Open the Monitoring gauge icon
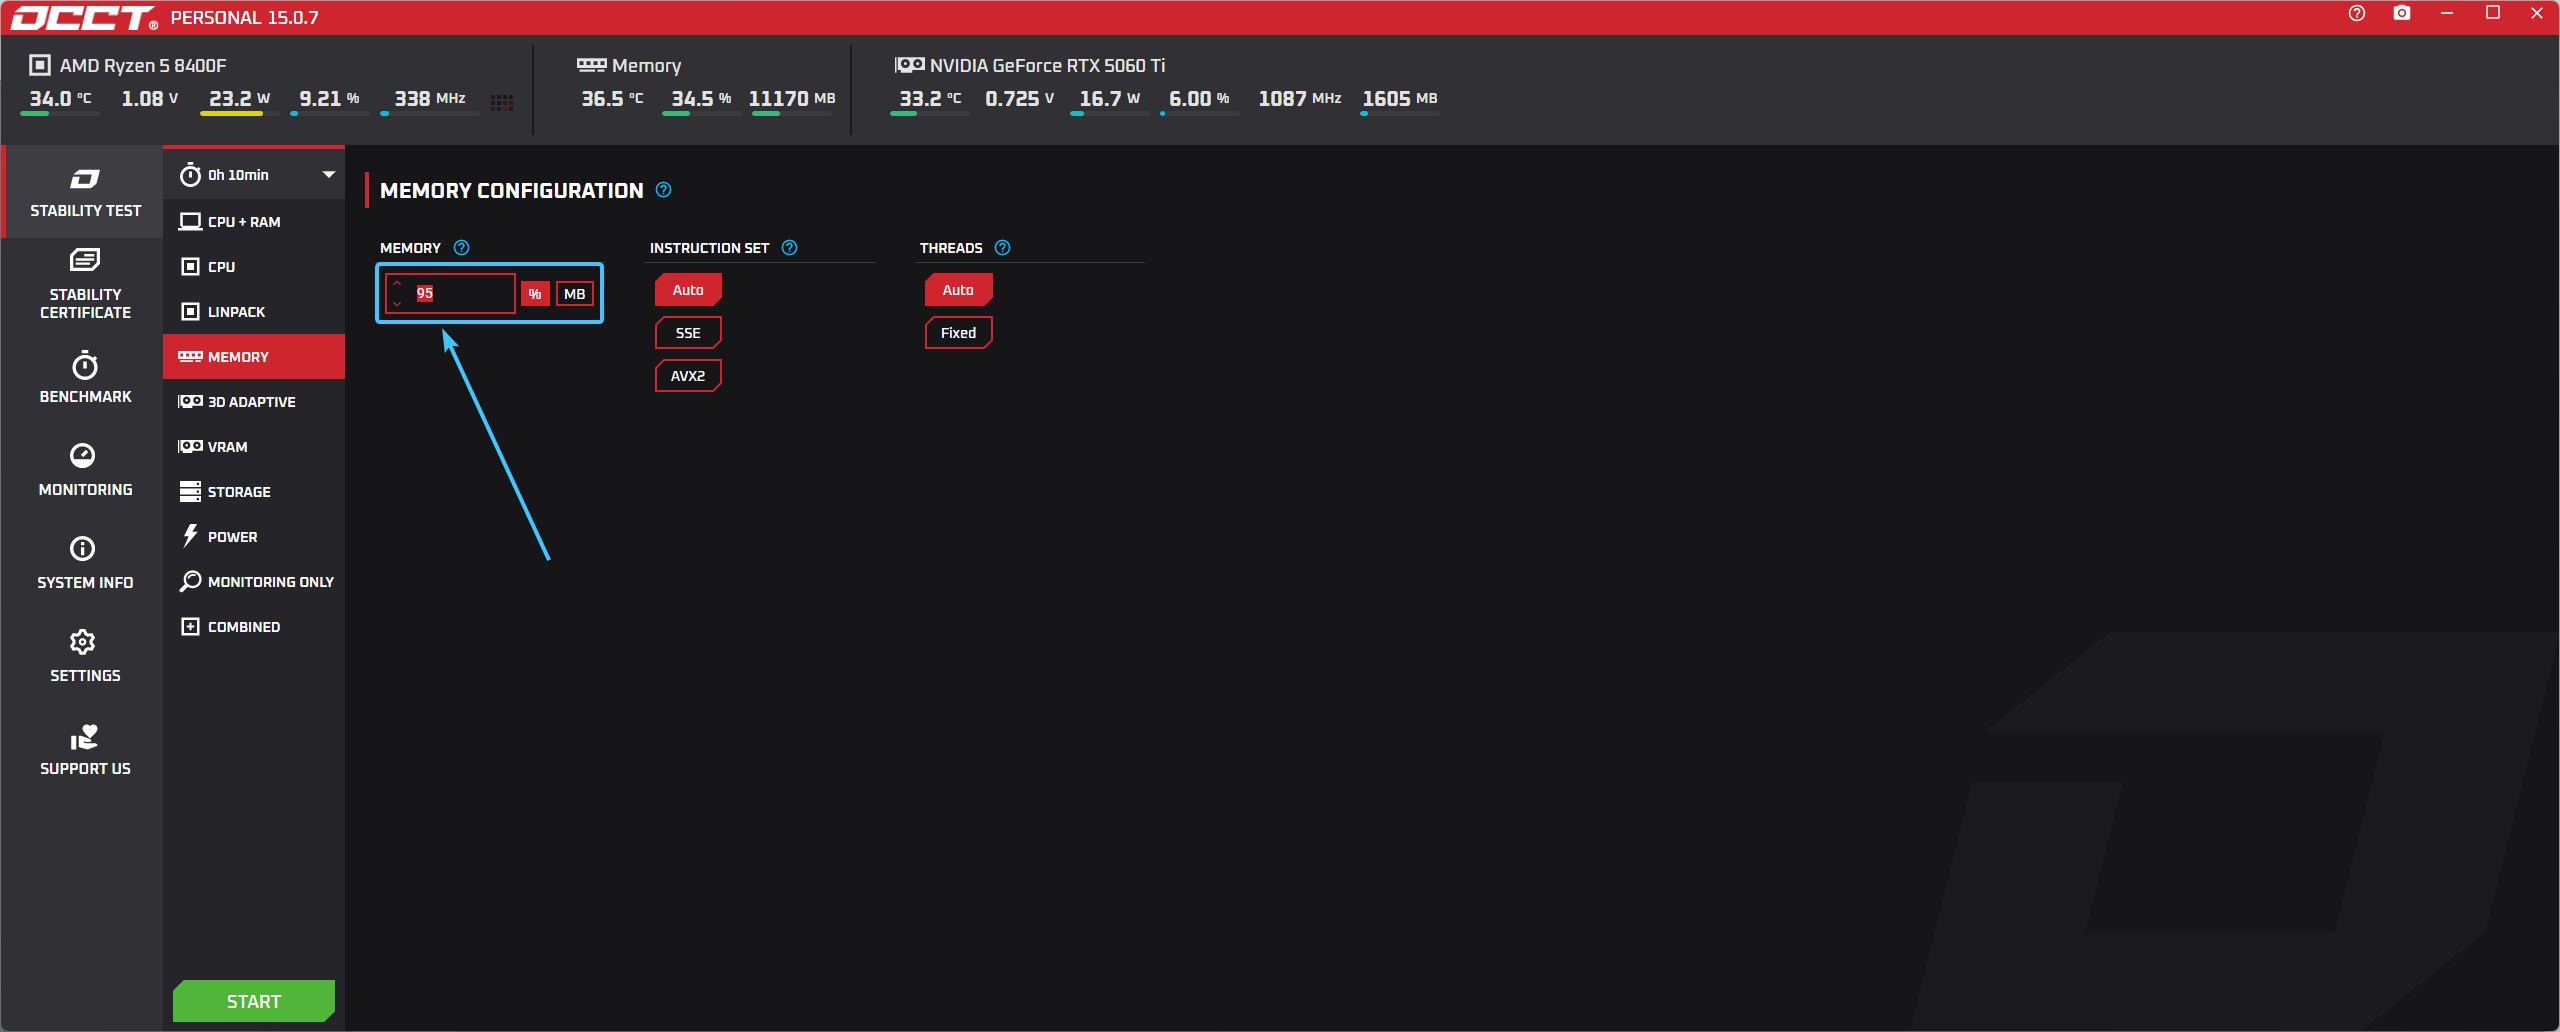Screen dimensions: 2560x1032 83,456
